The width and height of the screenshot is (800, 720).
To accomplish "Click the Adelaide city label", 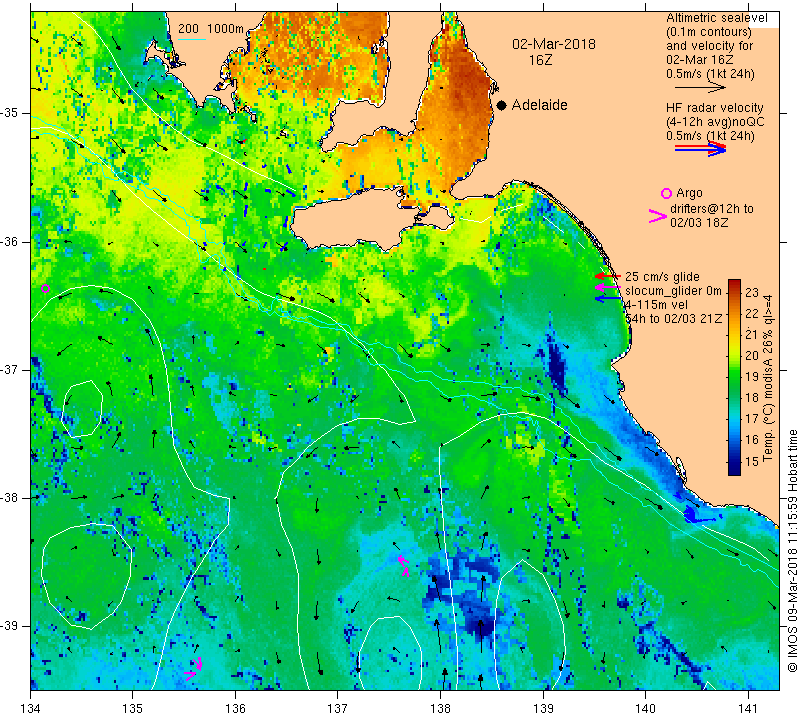I will 539,105.
